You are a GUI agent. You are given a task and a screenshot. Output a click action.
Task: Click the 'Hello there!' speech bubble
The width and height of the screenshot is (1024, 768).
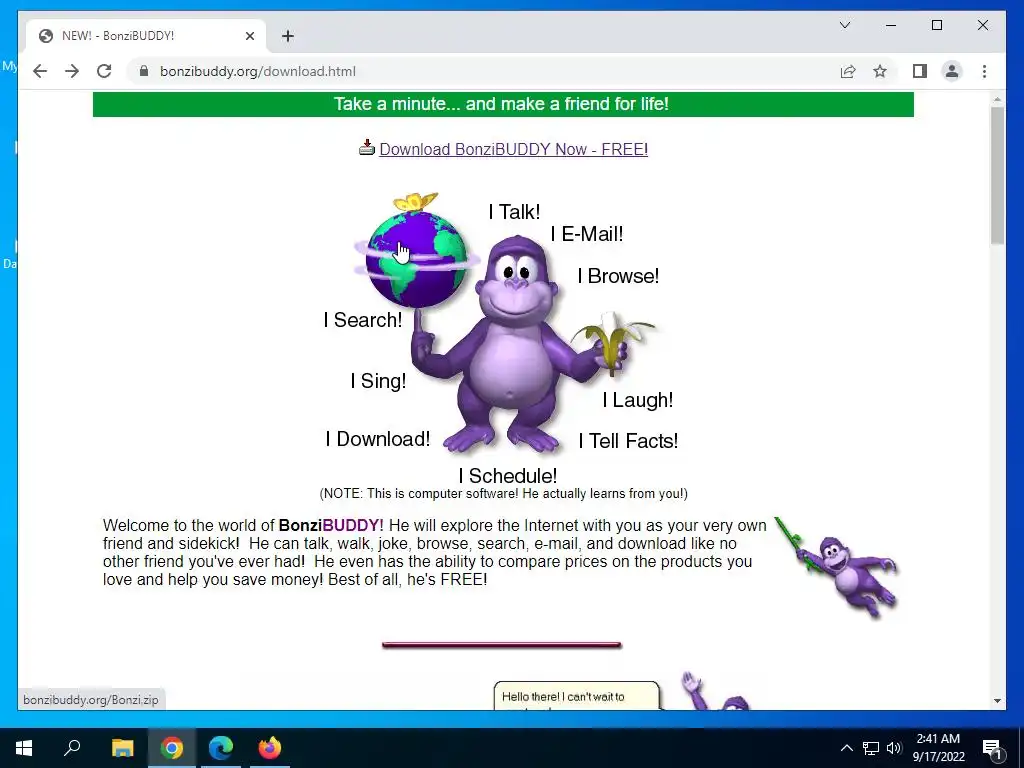[x=577, y=696]
